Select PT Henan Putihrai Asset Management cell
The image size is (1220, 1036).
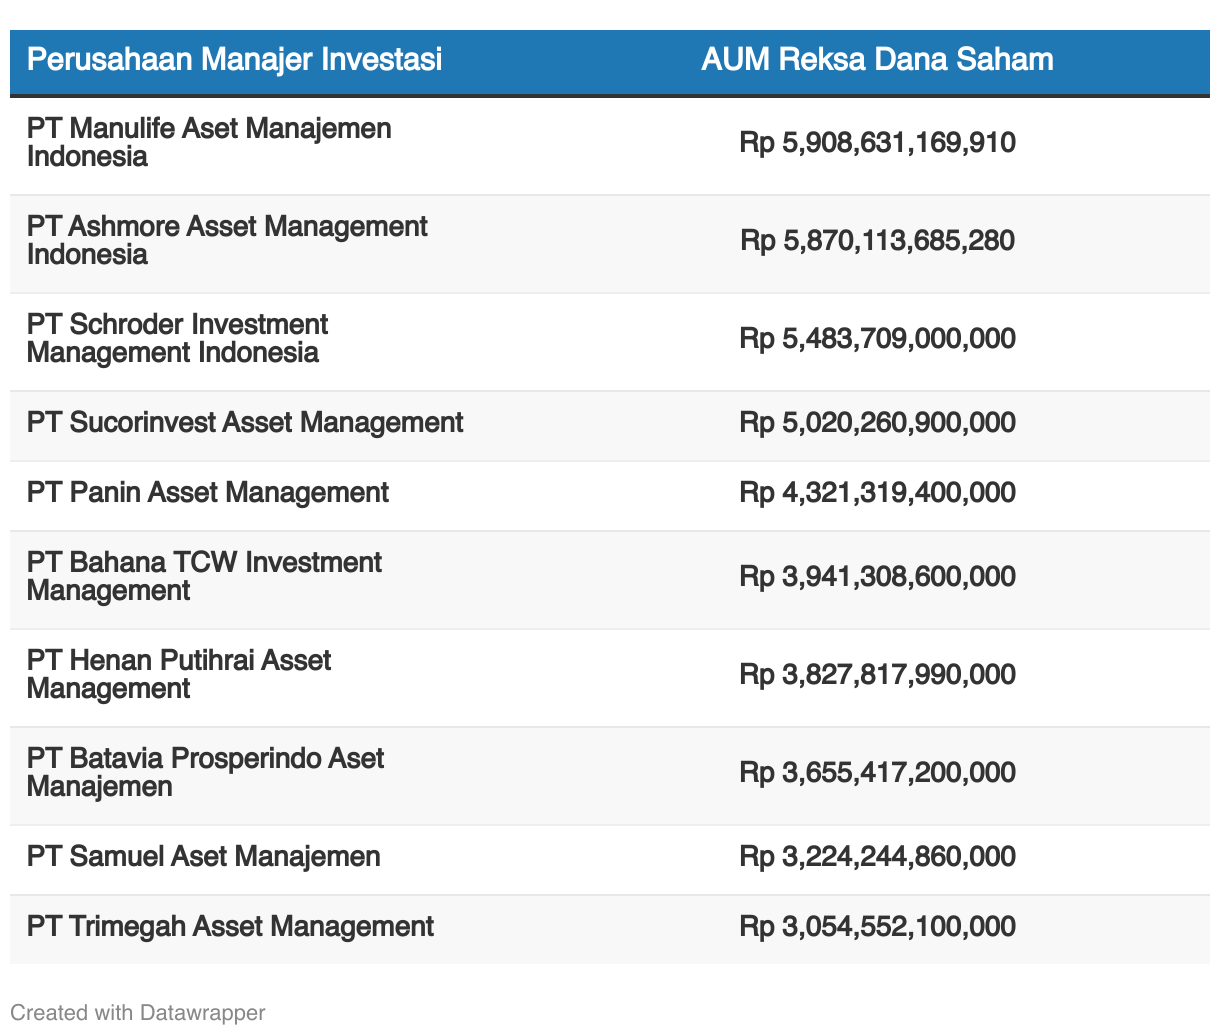tap(179, 675)
